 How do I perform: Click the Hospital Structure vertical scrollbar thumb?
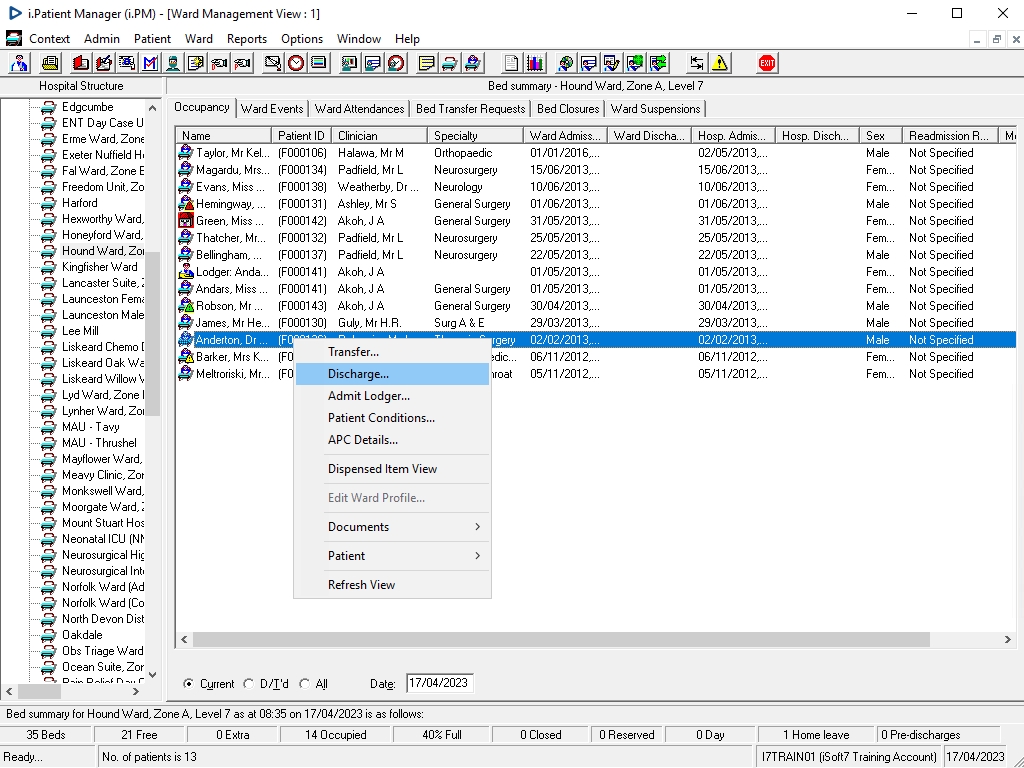tap(152, 333)
